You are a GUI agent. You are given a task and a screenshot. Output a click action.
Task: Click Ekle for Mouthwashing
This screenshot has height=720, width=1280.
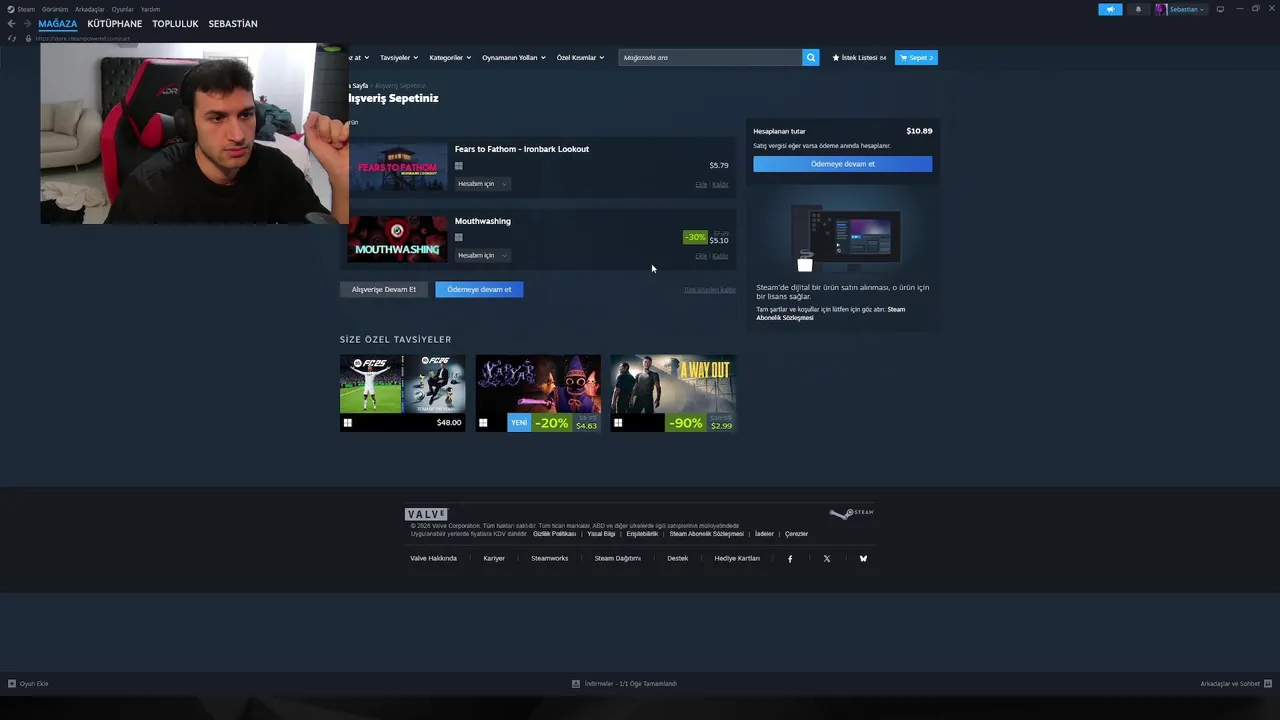tap(701, 256)
